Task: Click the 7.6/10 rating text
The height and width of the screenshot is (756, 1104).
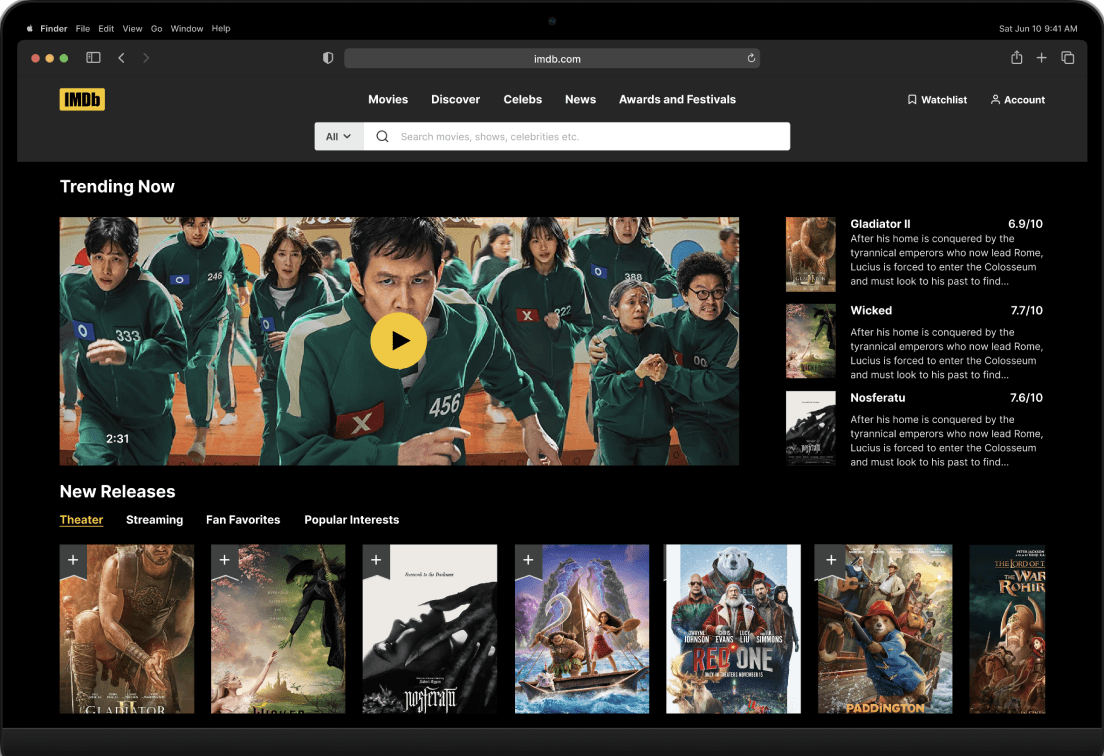Action: point(1027,398)
